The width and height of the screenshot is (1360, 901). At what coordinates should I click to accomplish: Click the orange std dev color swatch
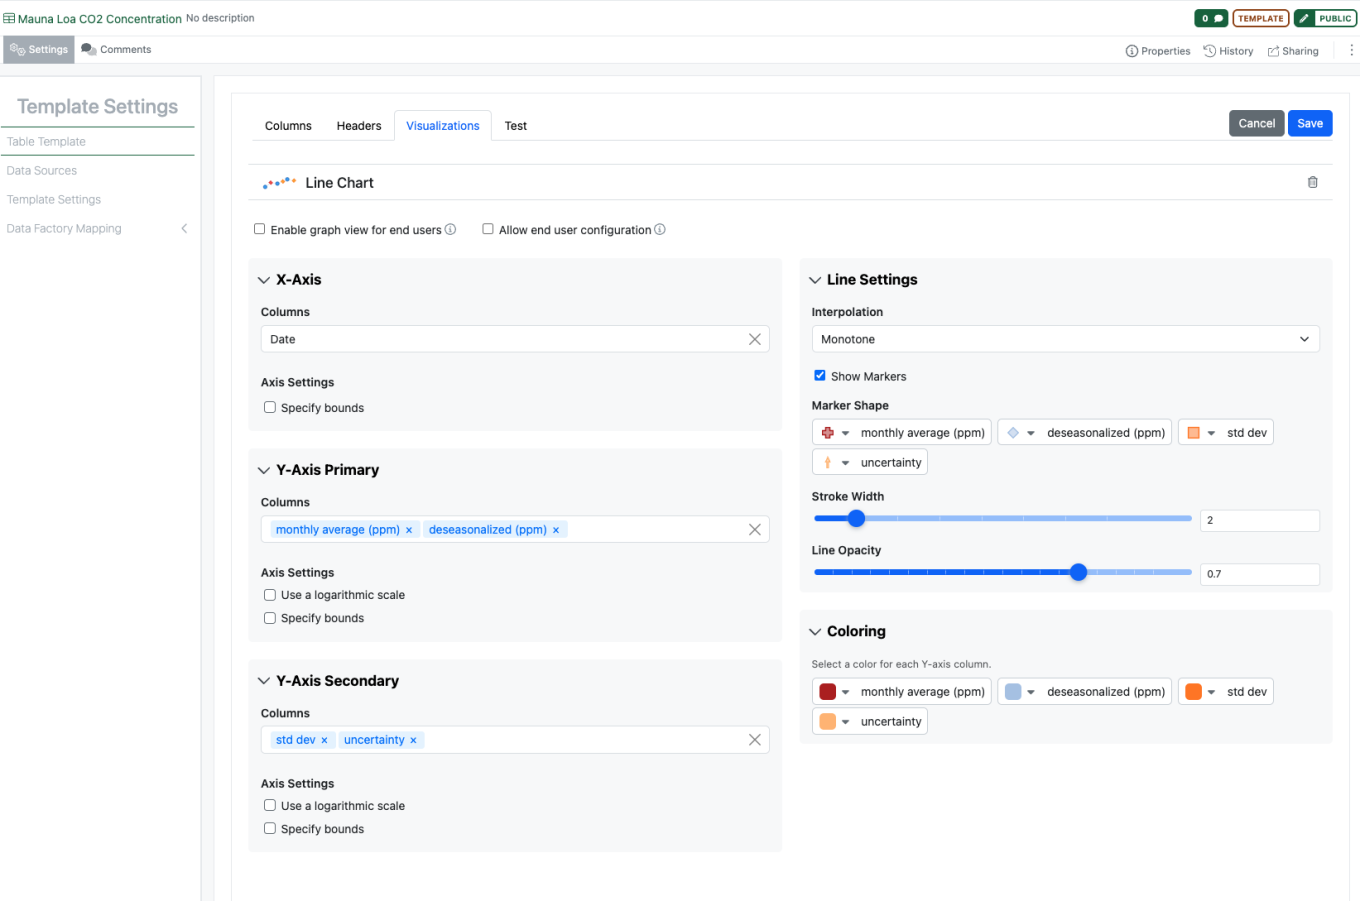1193,692
